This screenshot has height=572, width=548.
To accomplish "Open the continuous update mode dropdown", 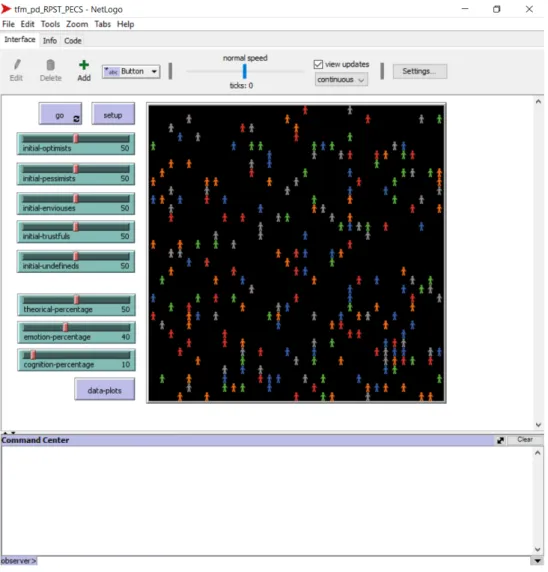I will click(341, 80).
